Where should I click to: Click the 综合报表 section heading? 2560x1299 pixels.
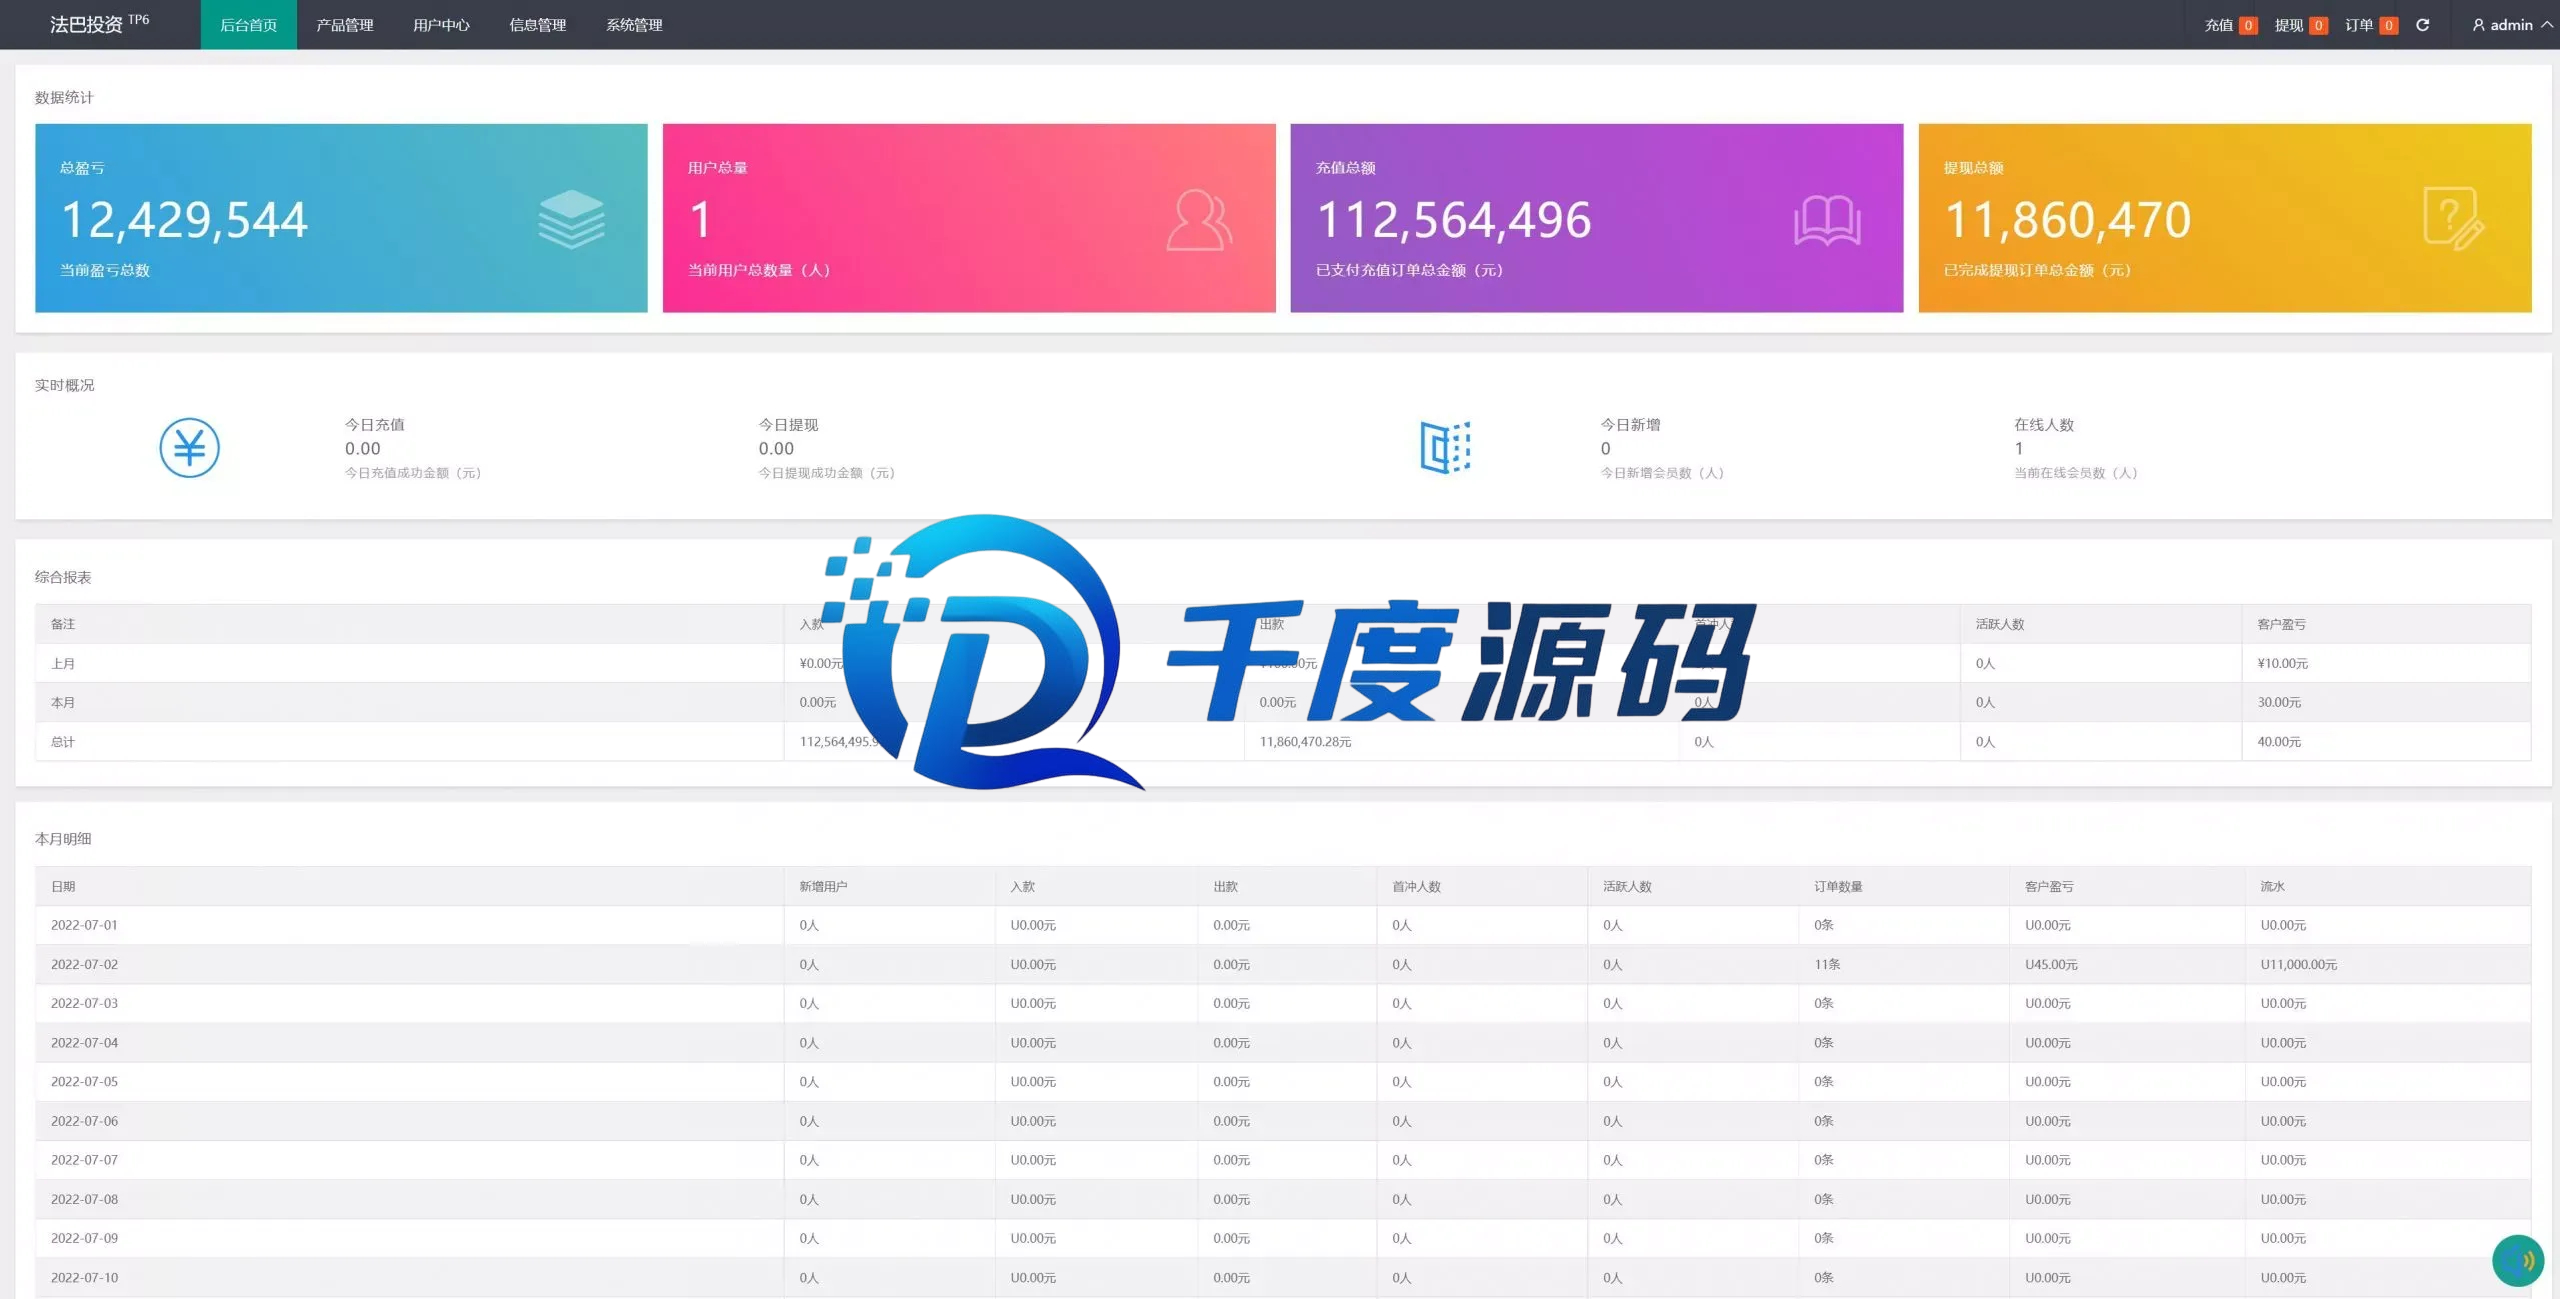coord(63,577)
